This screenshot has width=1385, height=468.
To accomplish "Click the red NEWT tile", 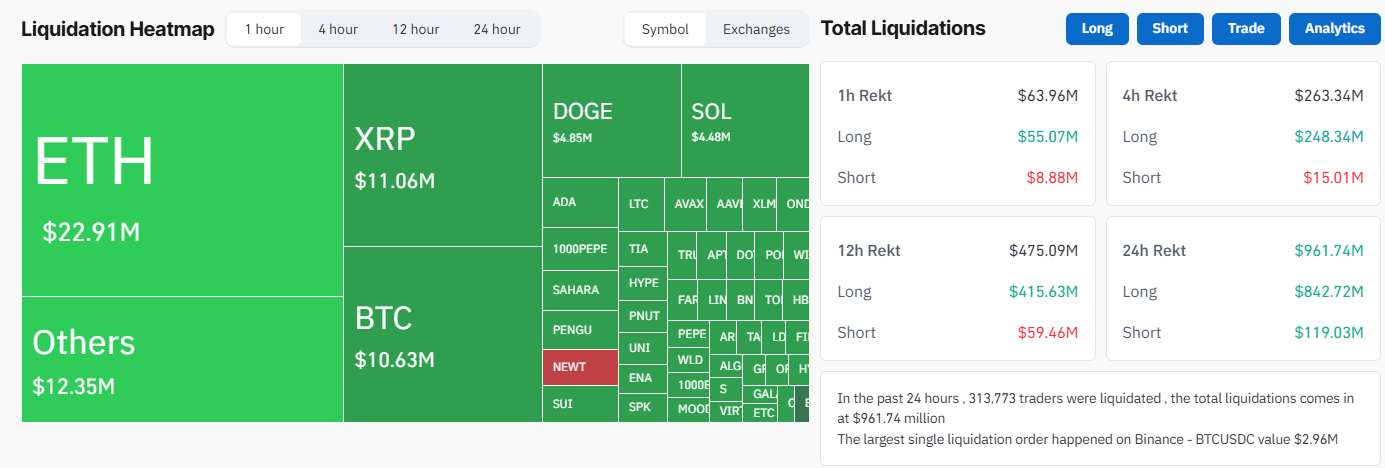I will [580, 367].
